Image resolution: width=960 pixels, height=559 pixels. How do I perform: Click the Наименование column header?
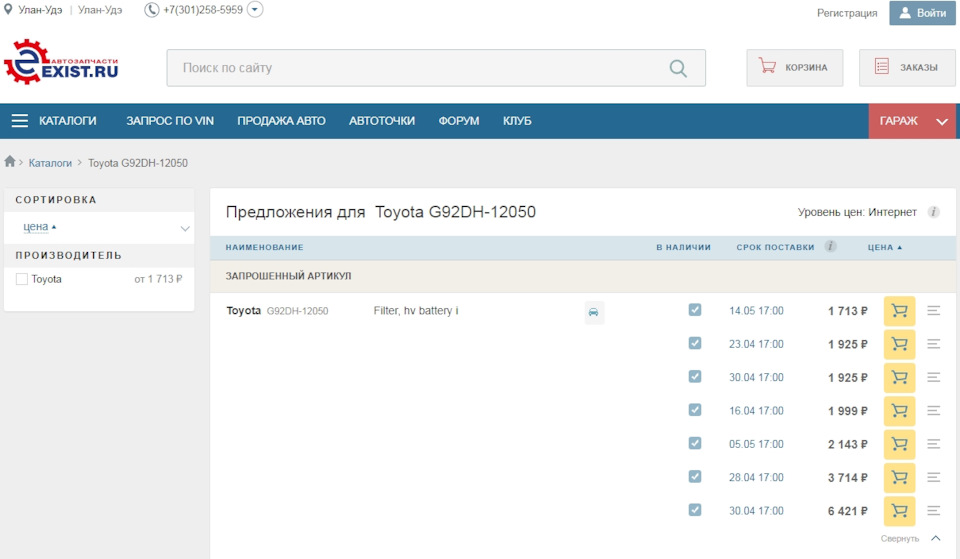pyautogui.click(x=264, y=247)
